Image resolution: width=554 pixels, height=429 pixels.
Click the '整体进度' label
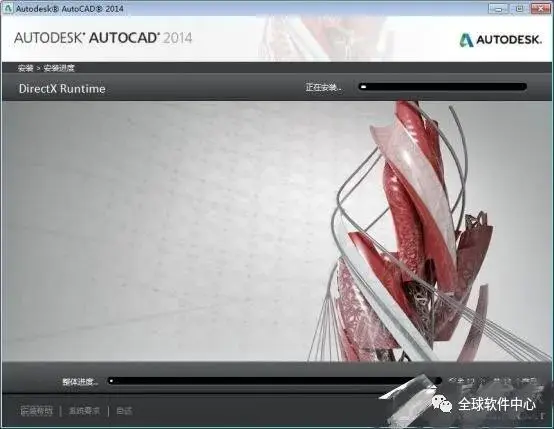80,381
